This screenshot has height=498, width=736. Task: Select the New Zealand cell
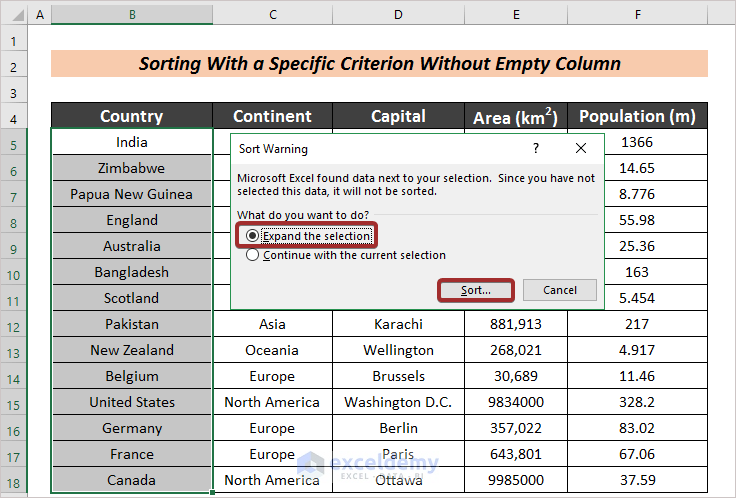coord(132,350)
